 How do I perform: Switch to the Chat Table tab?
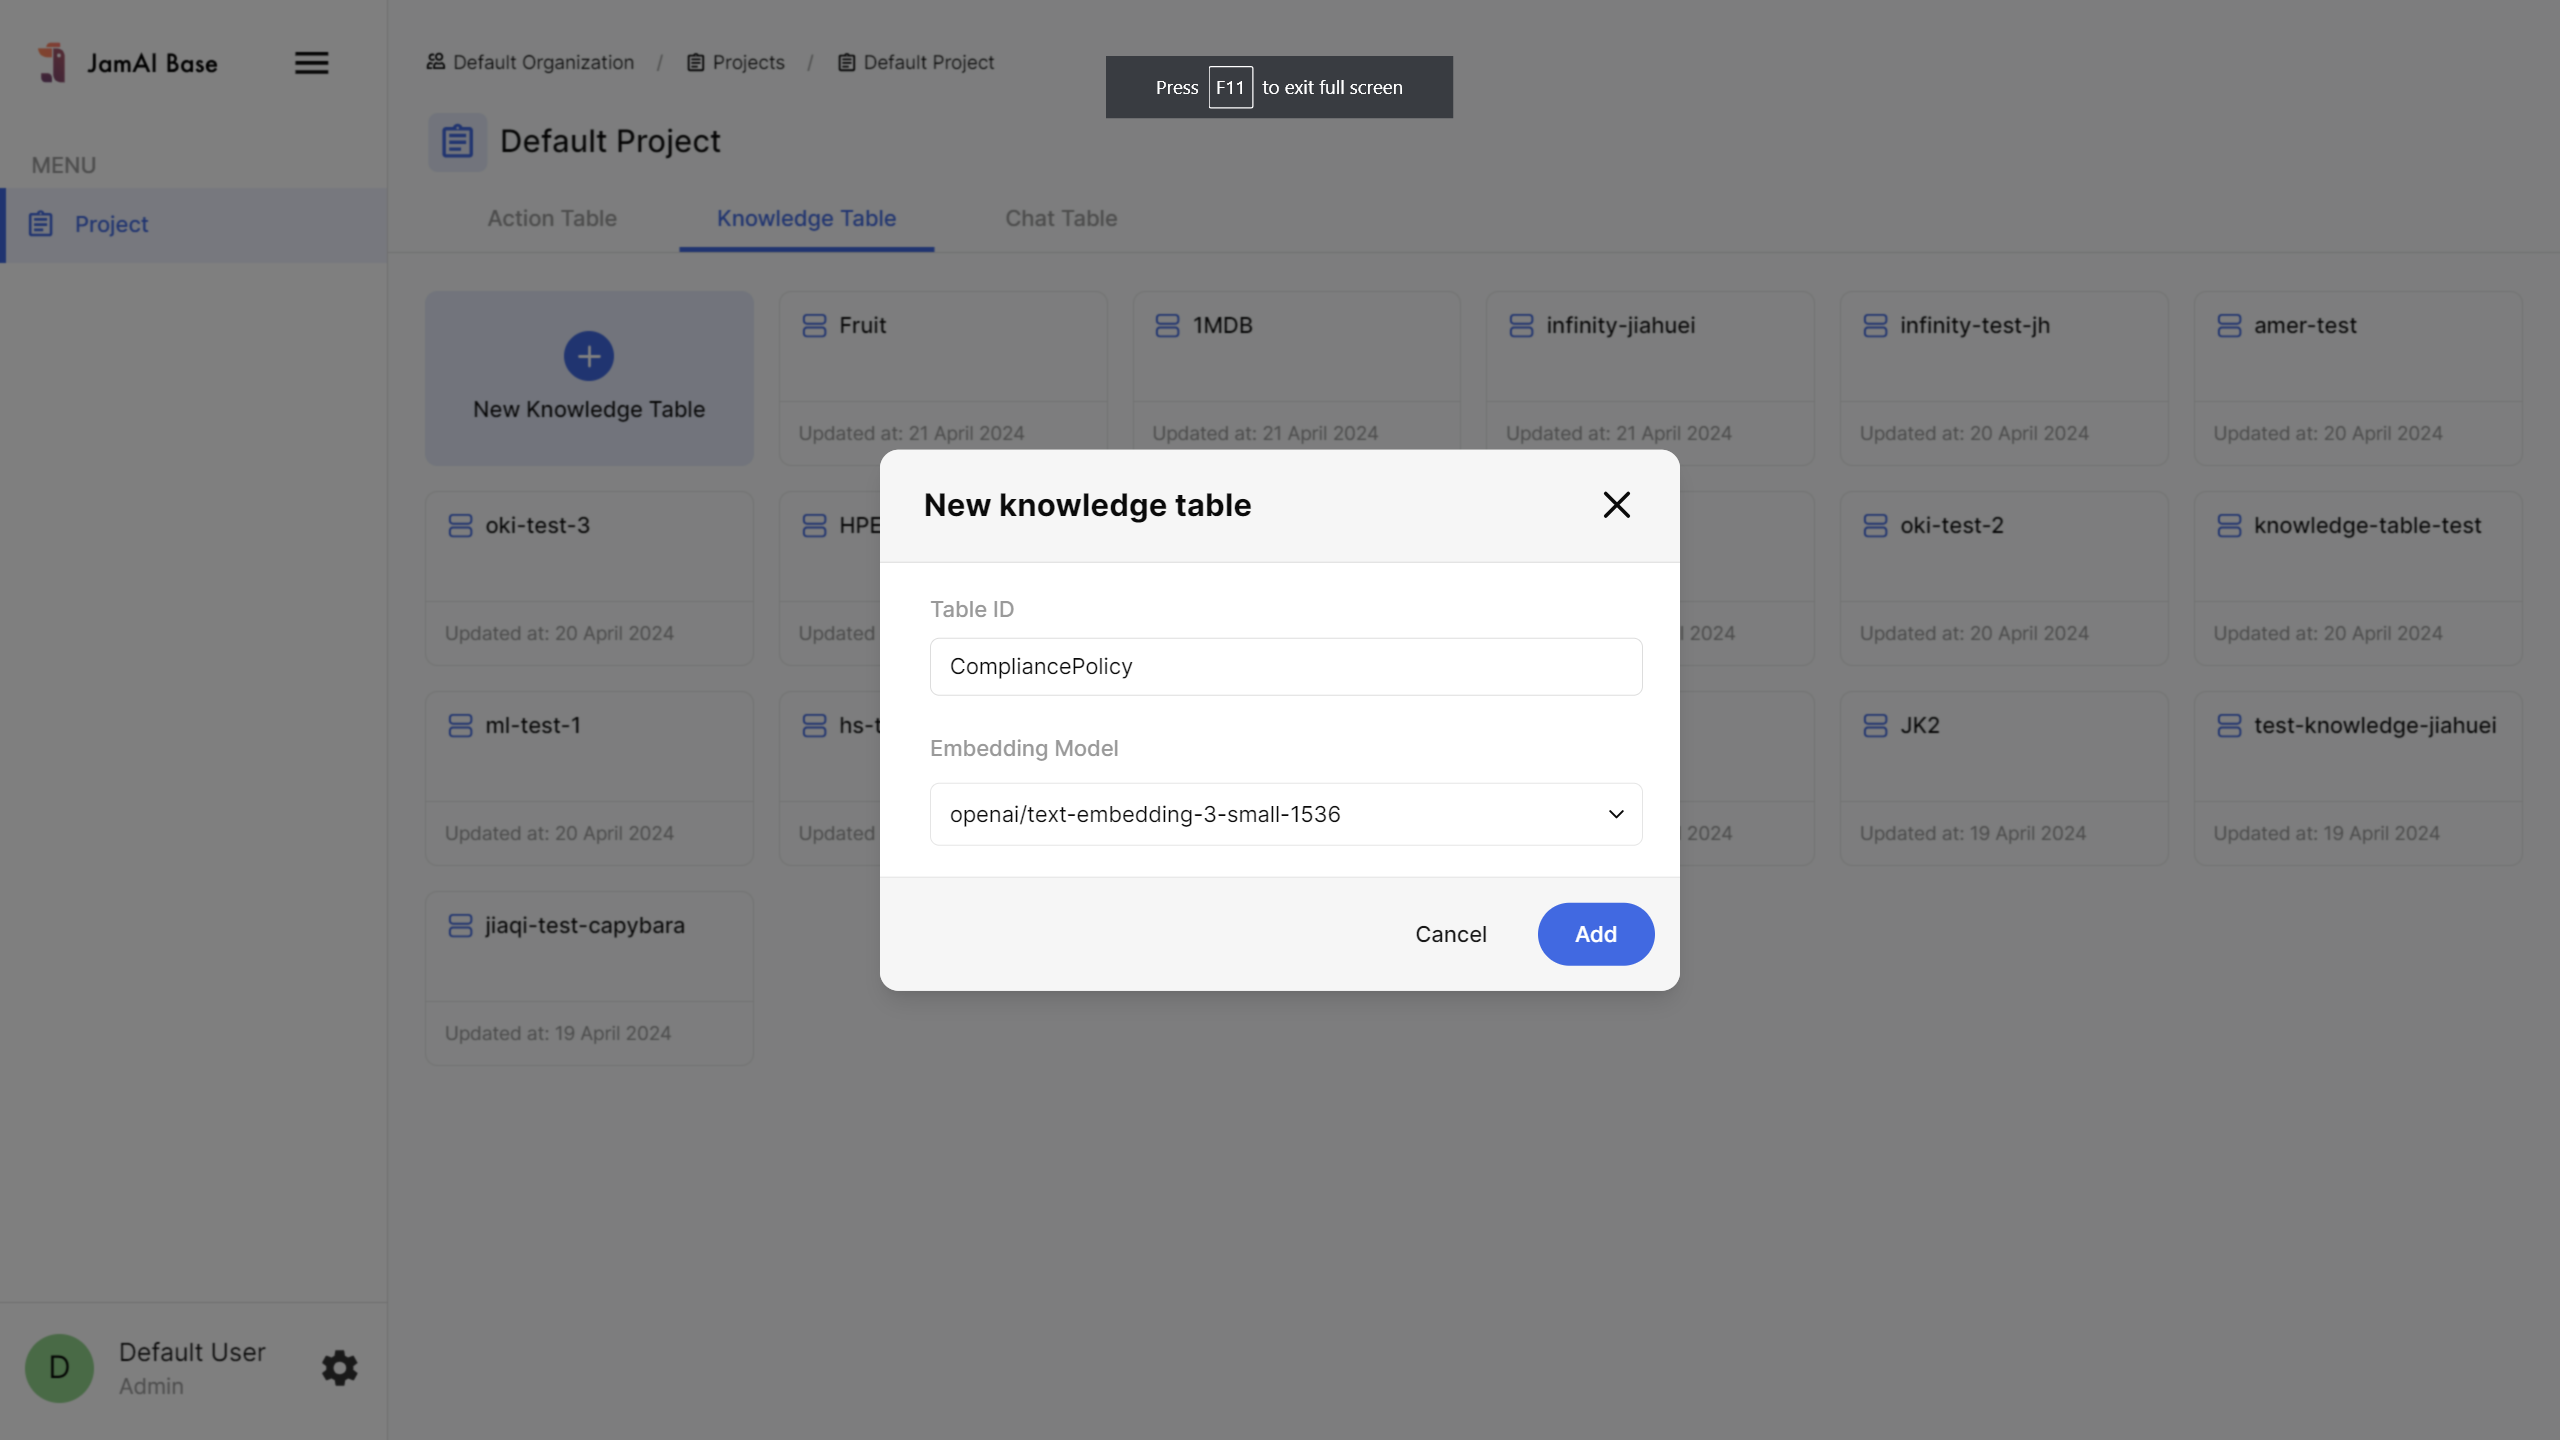pyautogui.click(x=1060, y=218)
